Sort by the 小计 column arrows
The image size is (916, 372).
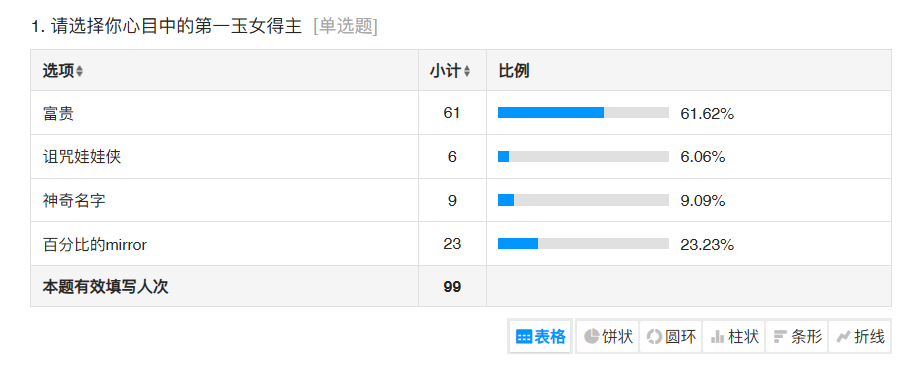click(x=467, y=71)
